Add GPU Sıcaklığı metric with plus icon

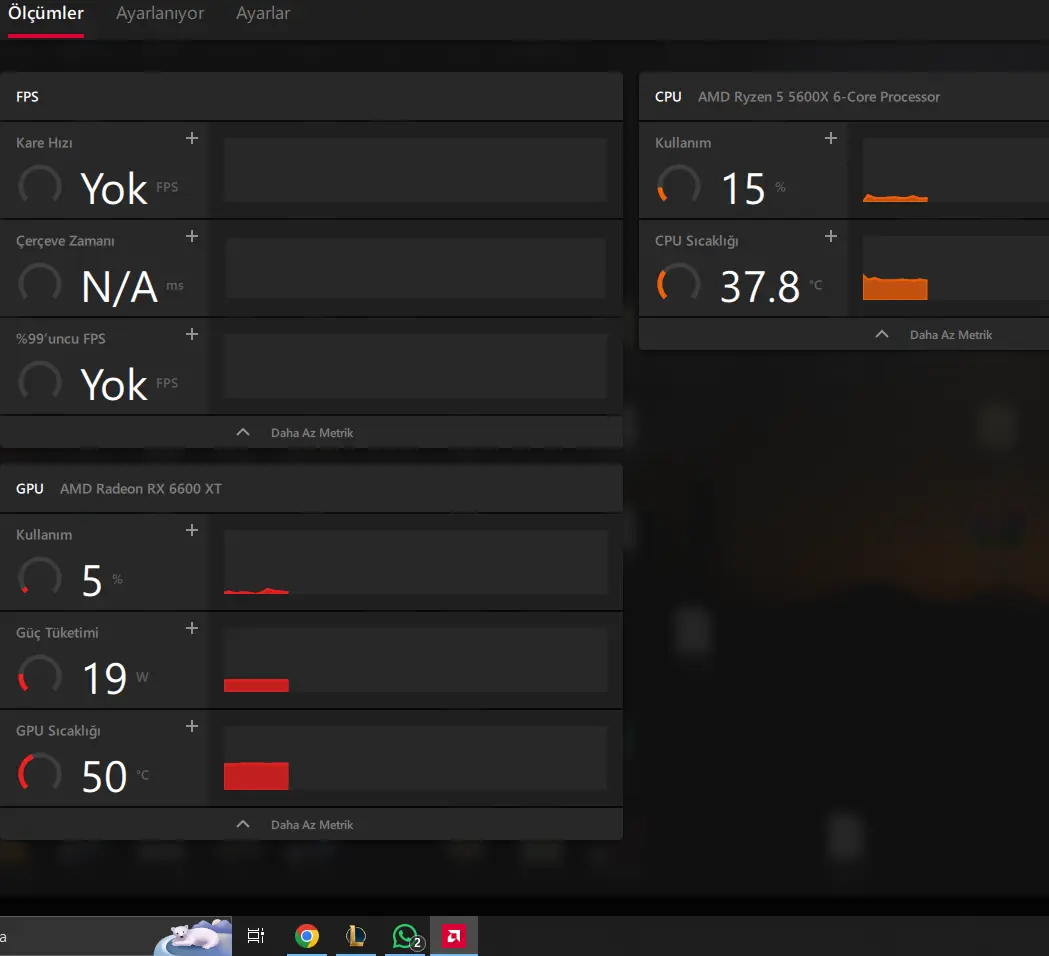192,726
